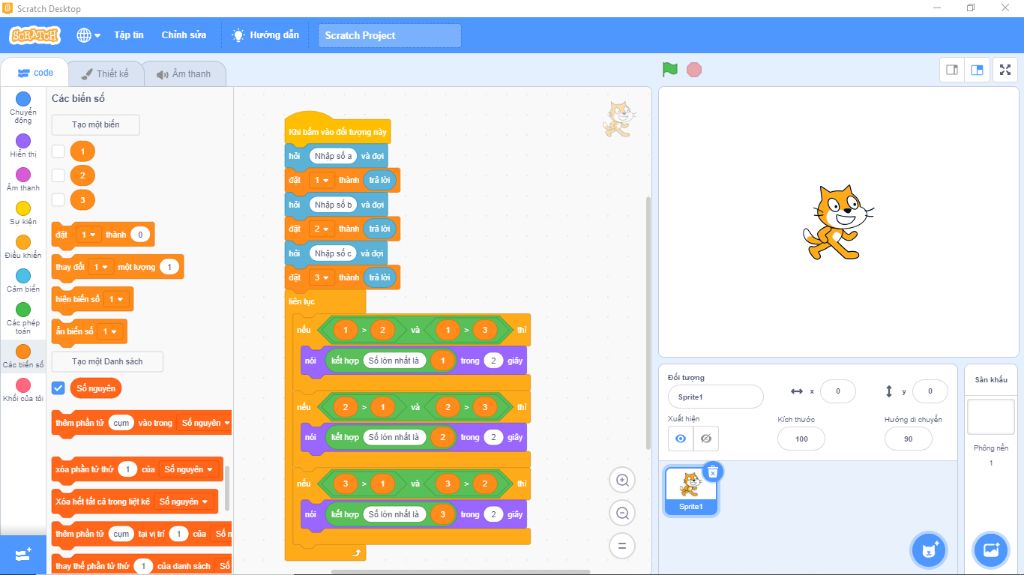
Task: Reset workspace zoom with equals button
Action: 622,546
